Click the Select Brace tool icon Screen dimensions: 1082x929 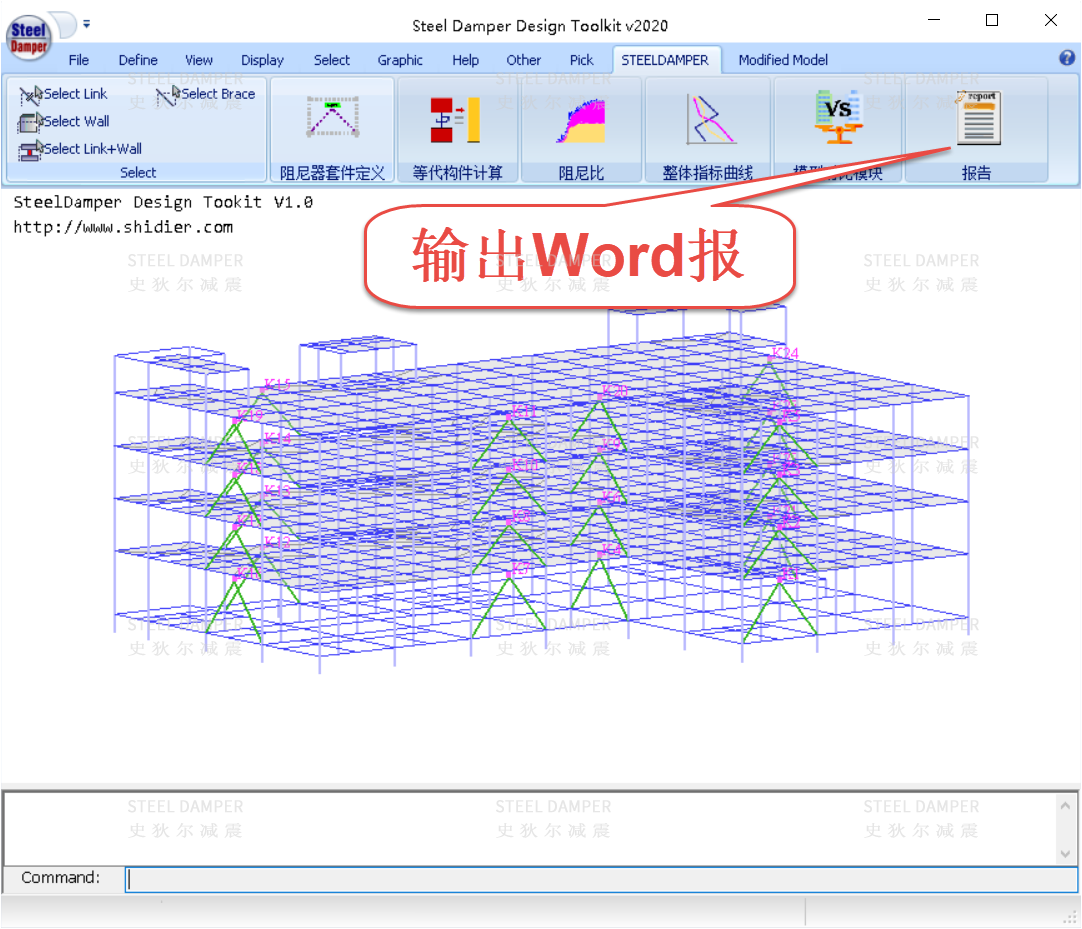[168, 95]
